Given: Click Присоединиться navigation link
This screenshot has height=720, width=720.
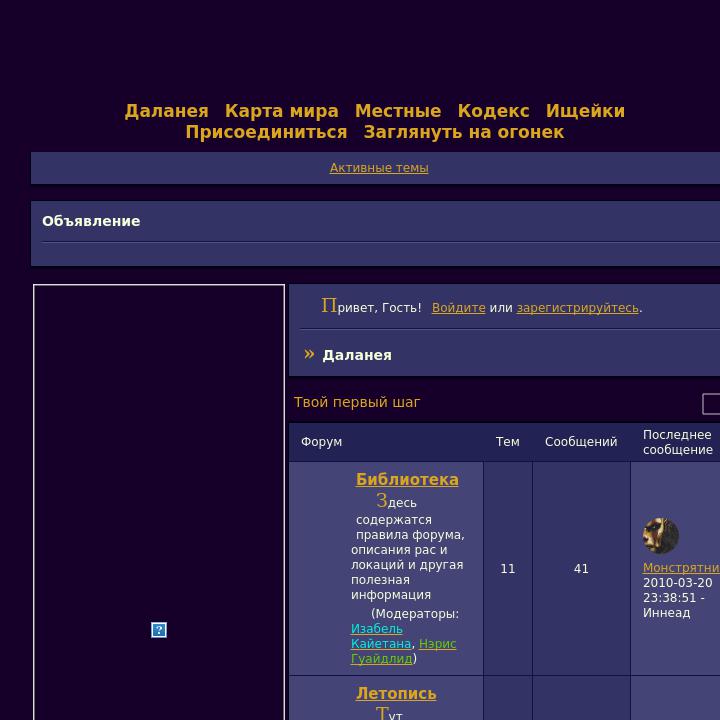Looking at the screenshot, I should coord(266,132).
